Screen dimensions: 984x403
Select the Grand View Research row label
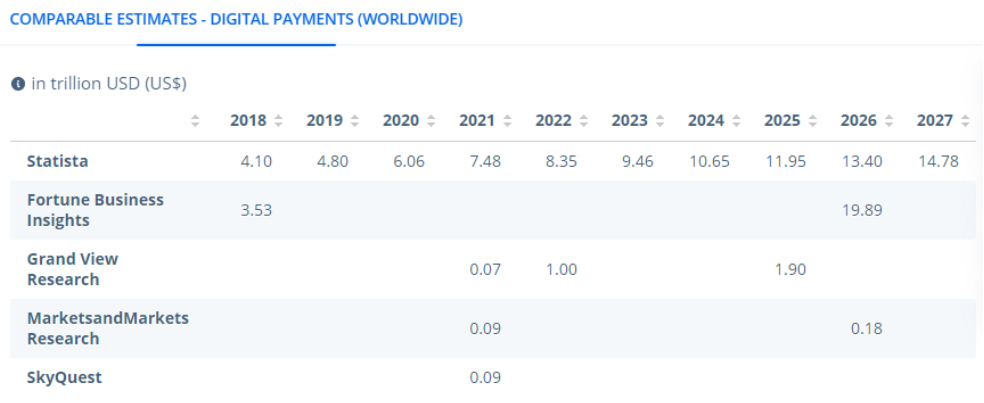73,269
